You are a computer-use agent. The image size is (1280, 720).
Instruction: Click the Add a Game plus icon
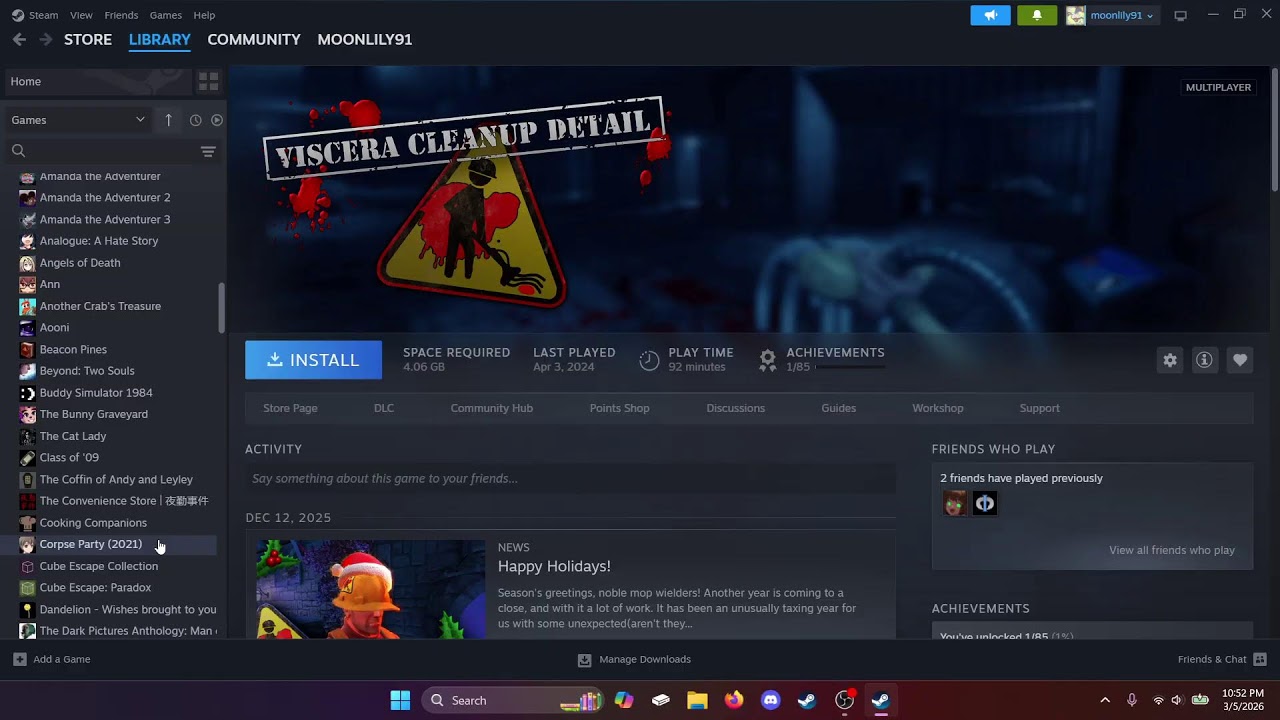point(19,659)
